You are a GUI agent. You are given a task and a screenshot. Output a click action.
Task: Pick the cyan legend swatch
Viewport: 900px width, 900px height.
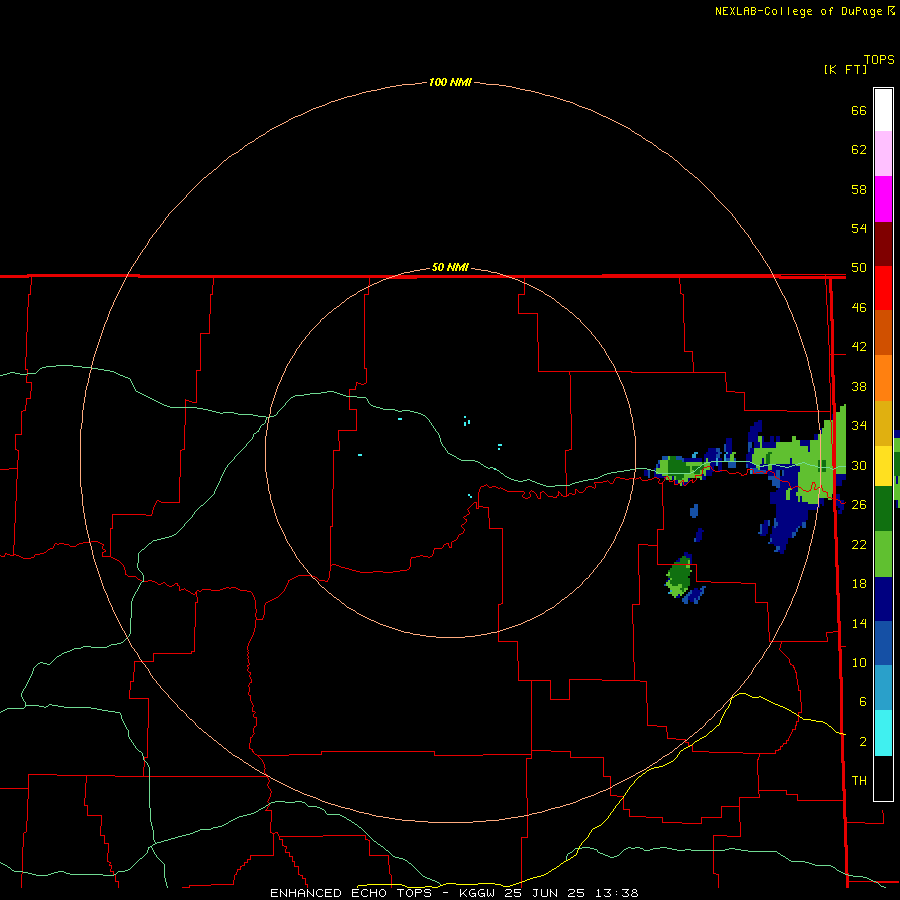click(883, 733)
